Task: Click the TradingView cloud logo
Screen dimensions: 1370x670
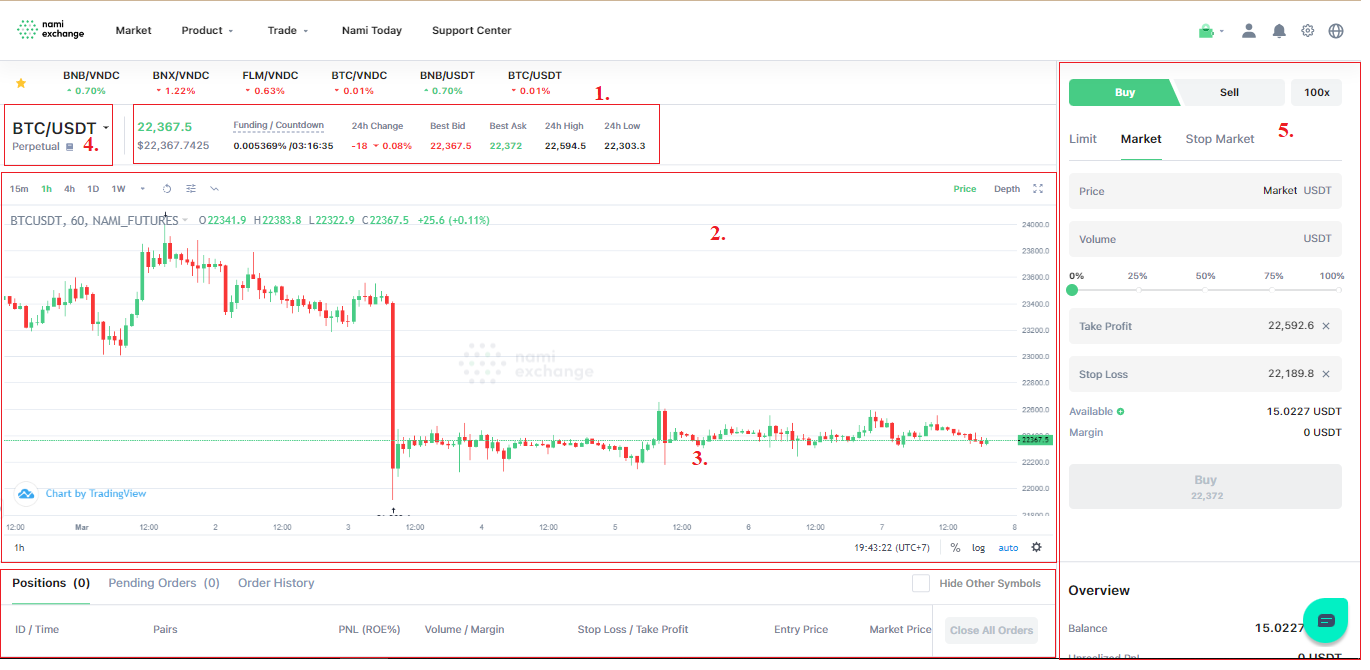Action: pyautogui.click(x=26, y=493)
